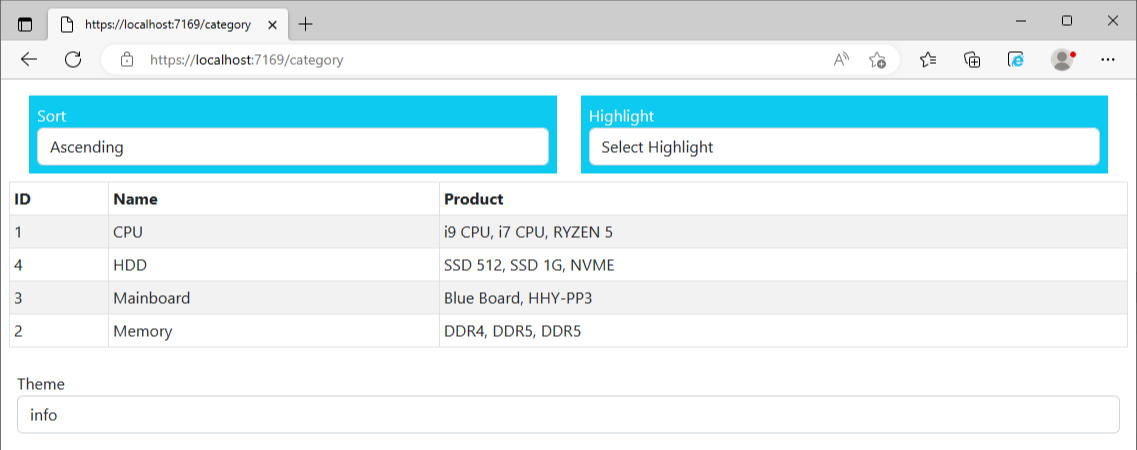This screenshot has height=450, width=1137.
Task: Click the Internet Explorer mode icon
Action: coord(1016,60)
